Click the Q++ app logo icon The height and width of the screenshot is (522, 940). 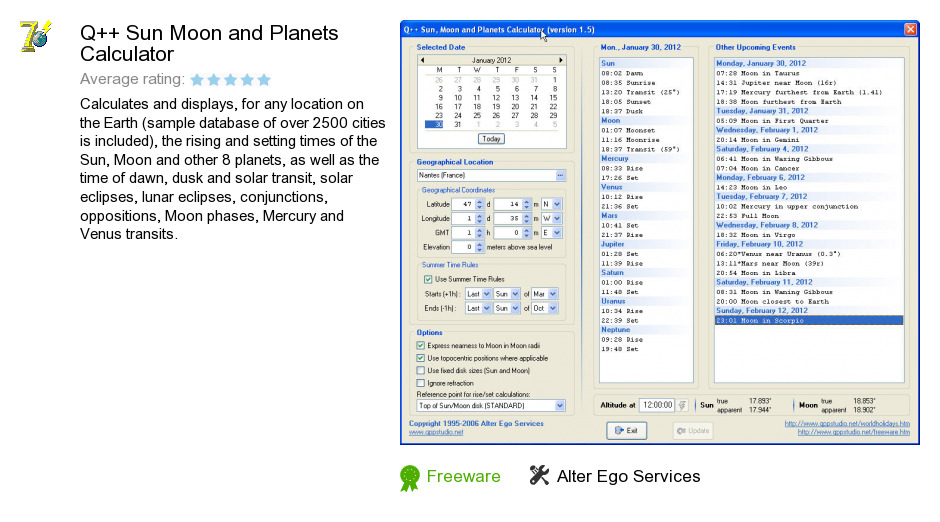(x=35, y=37)
